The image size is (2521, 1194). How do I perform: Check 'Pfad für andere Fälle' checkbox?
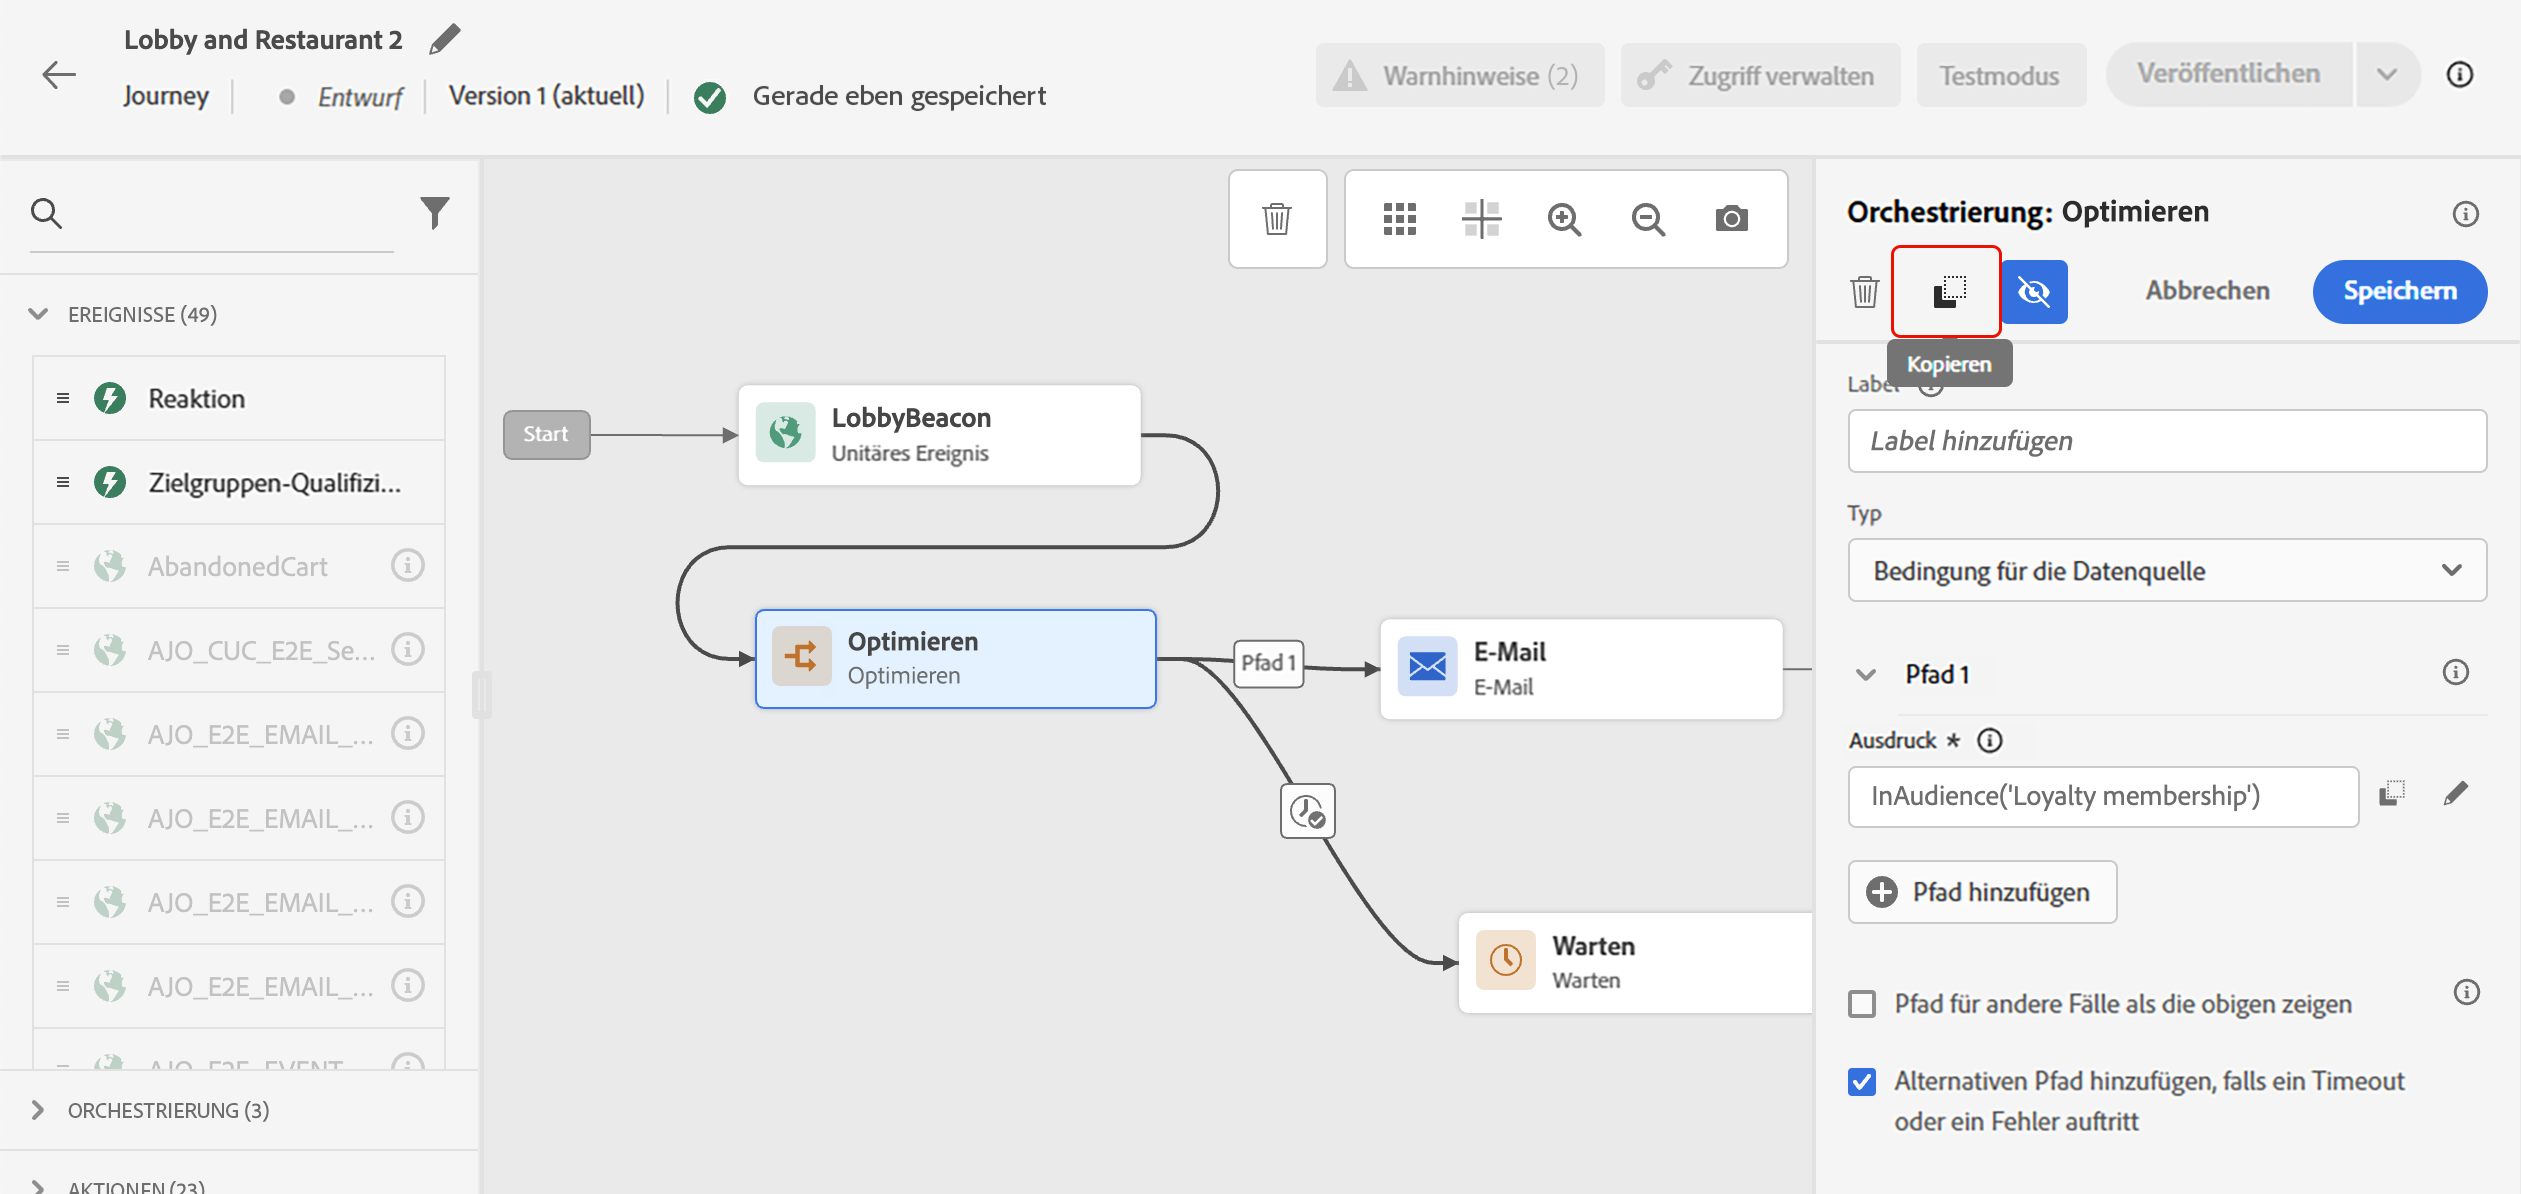coord(1862,1004)
